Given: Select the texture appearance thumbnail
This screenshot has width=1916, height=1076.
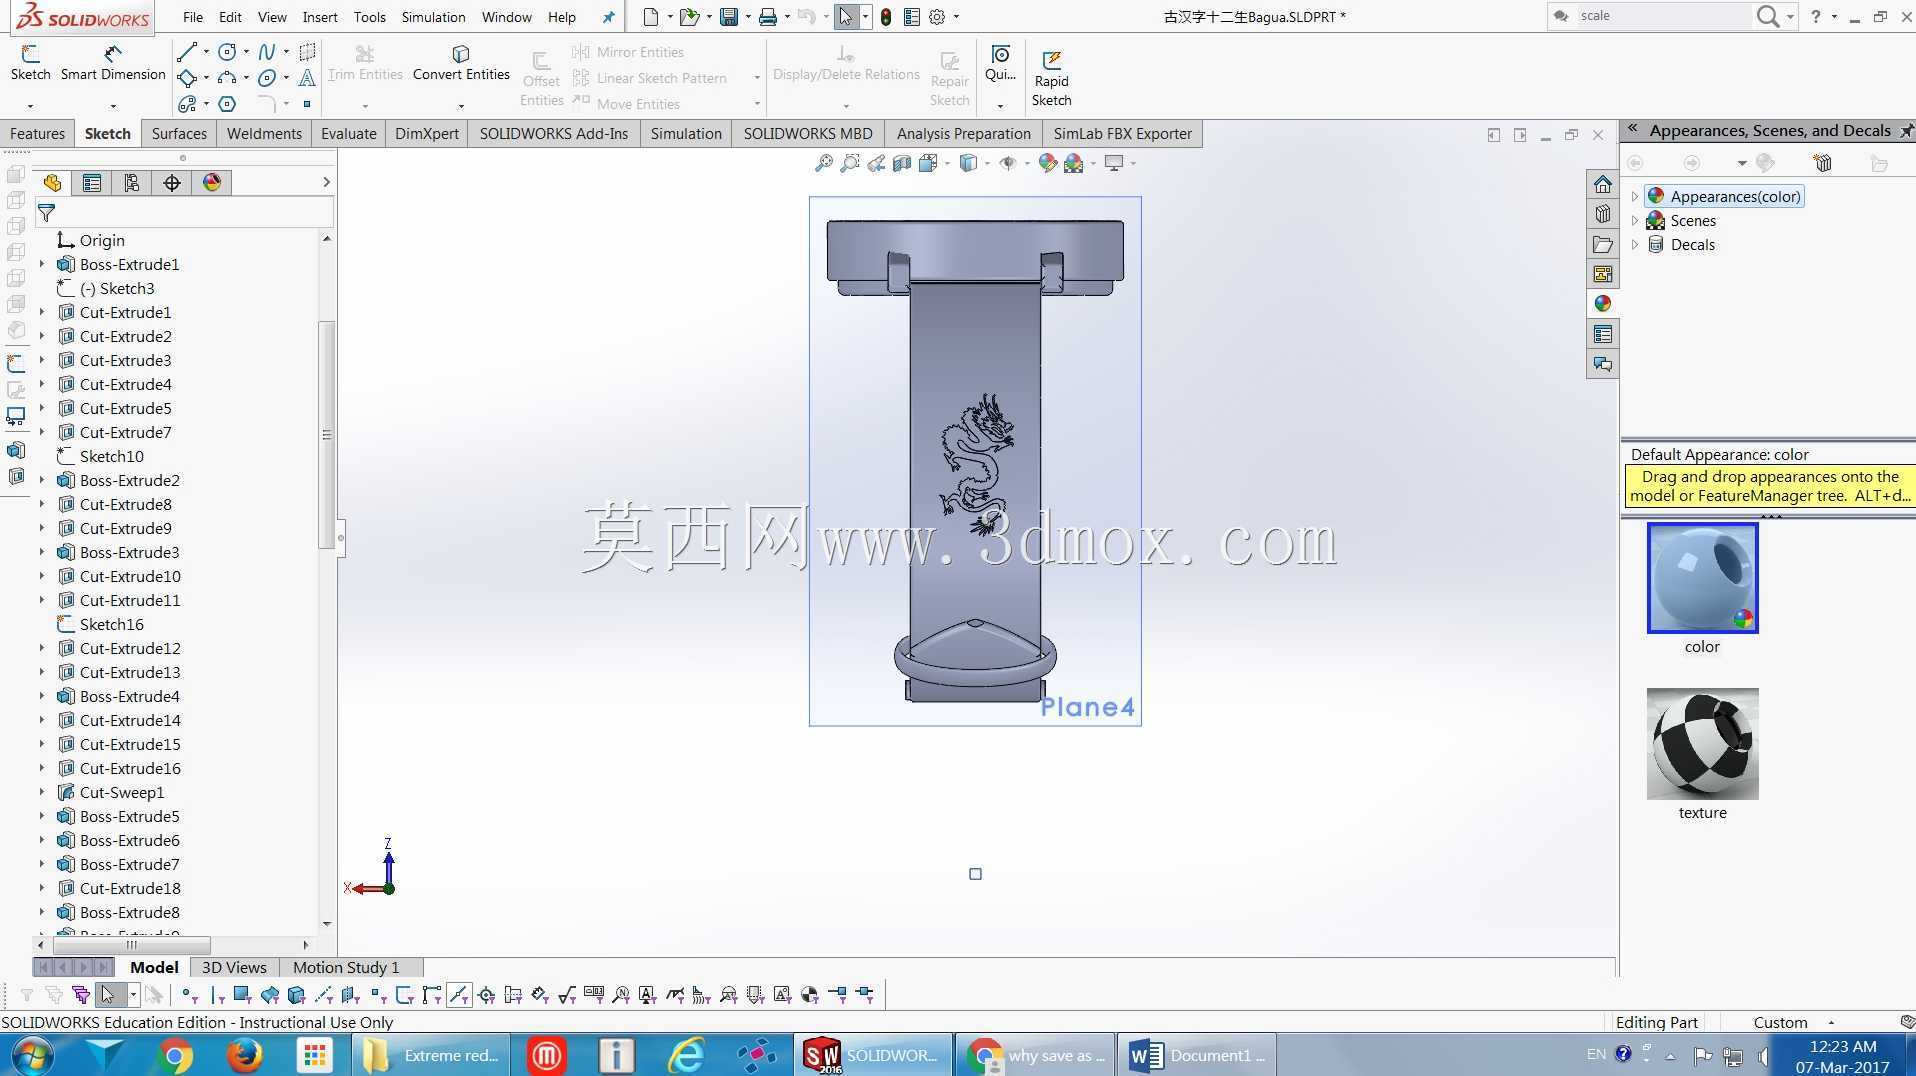Looking at the screenshot, I should coord(1702,743).
